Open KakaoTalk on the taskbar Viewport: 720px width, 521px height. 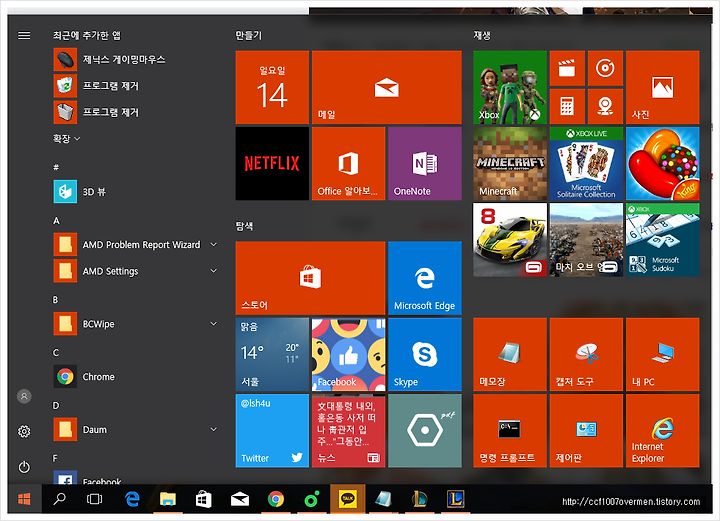pyautogui.click(x=348, y=499)
